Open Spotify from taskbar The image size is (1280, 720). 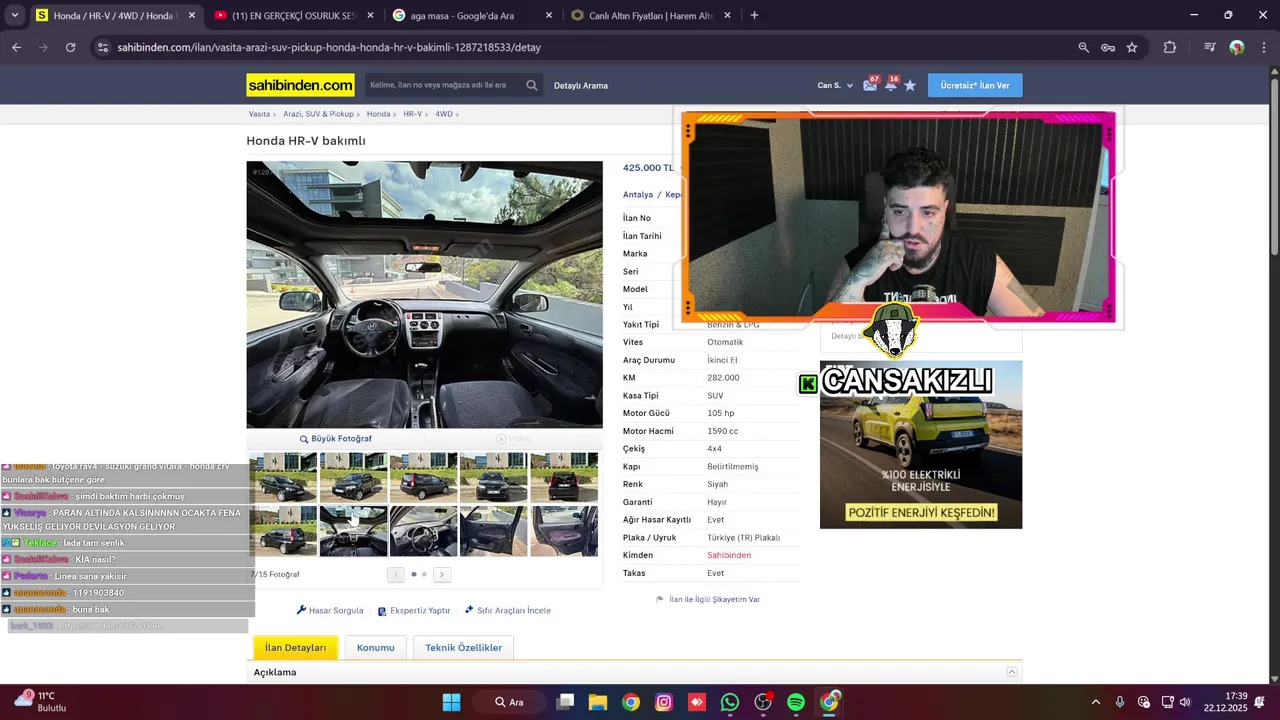[x=796, y=702]
